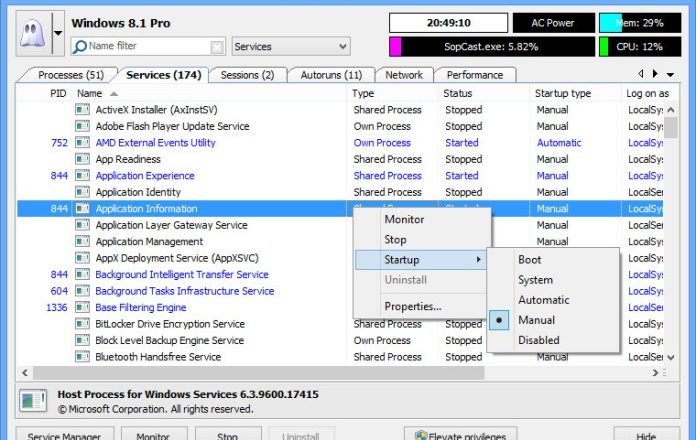Choose Stop in the context menu

(x=422, y=240)
